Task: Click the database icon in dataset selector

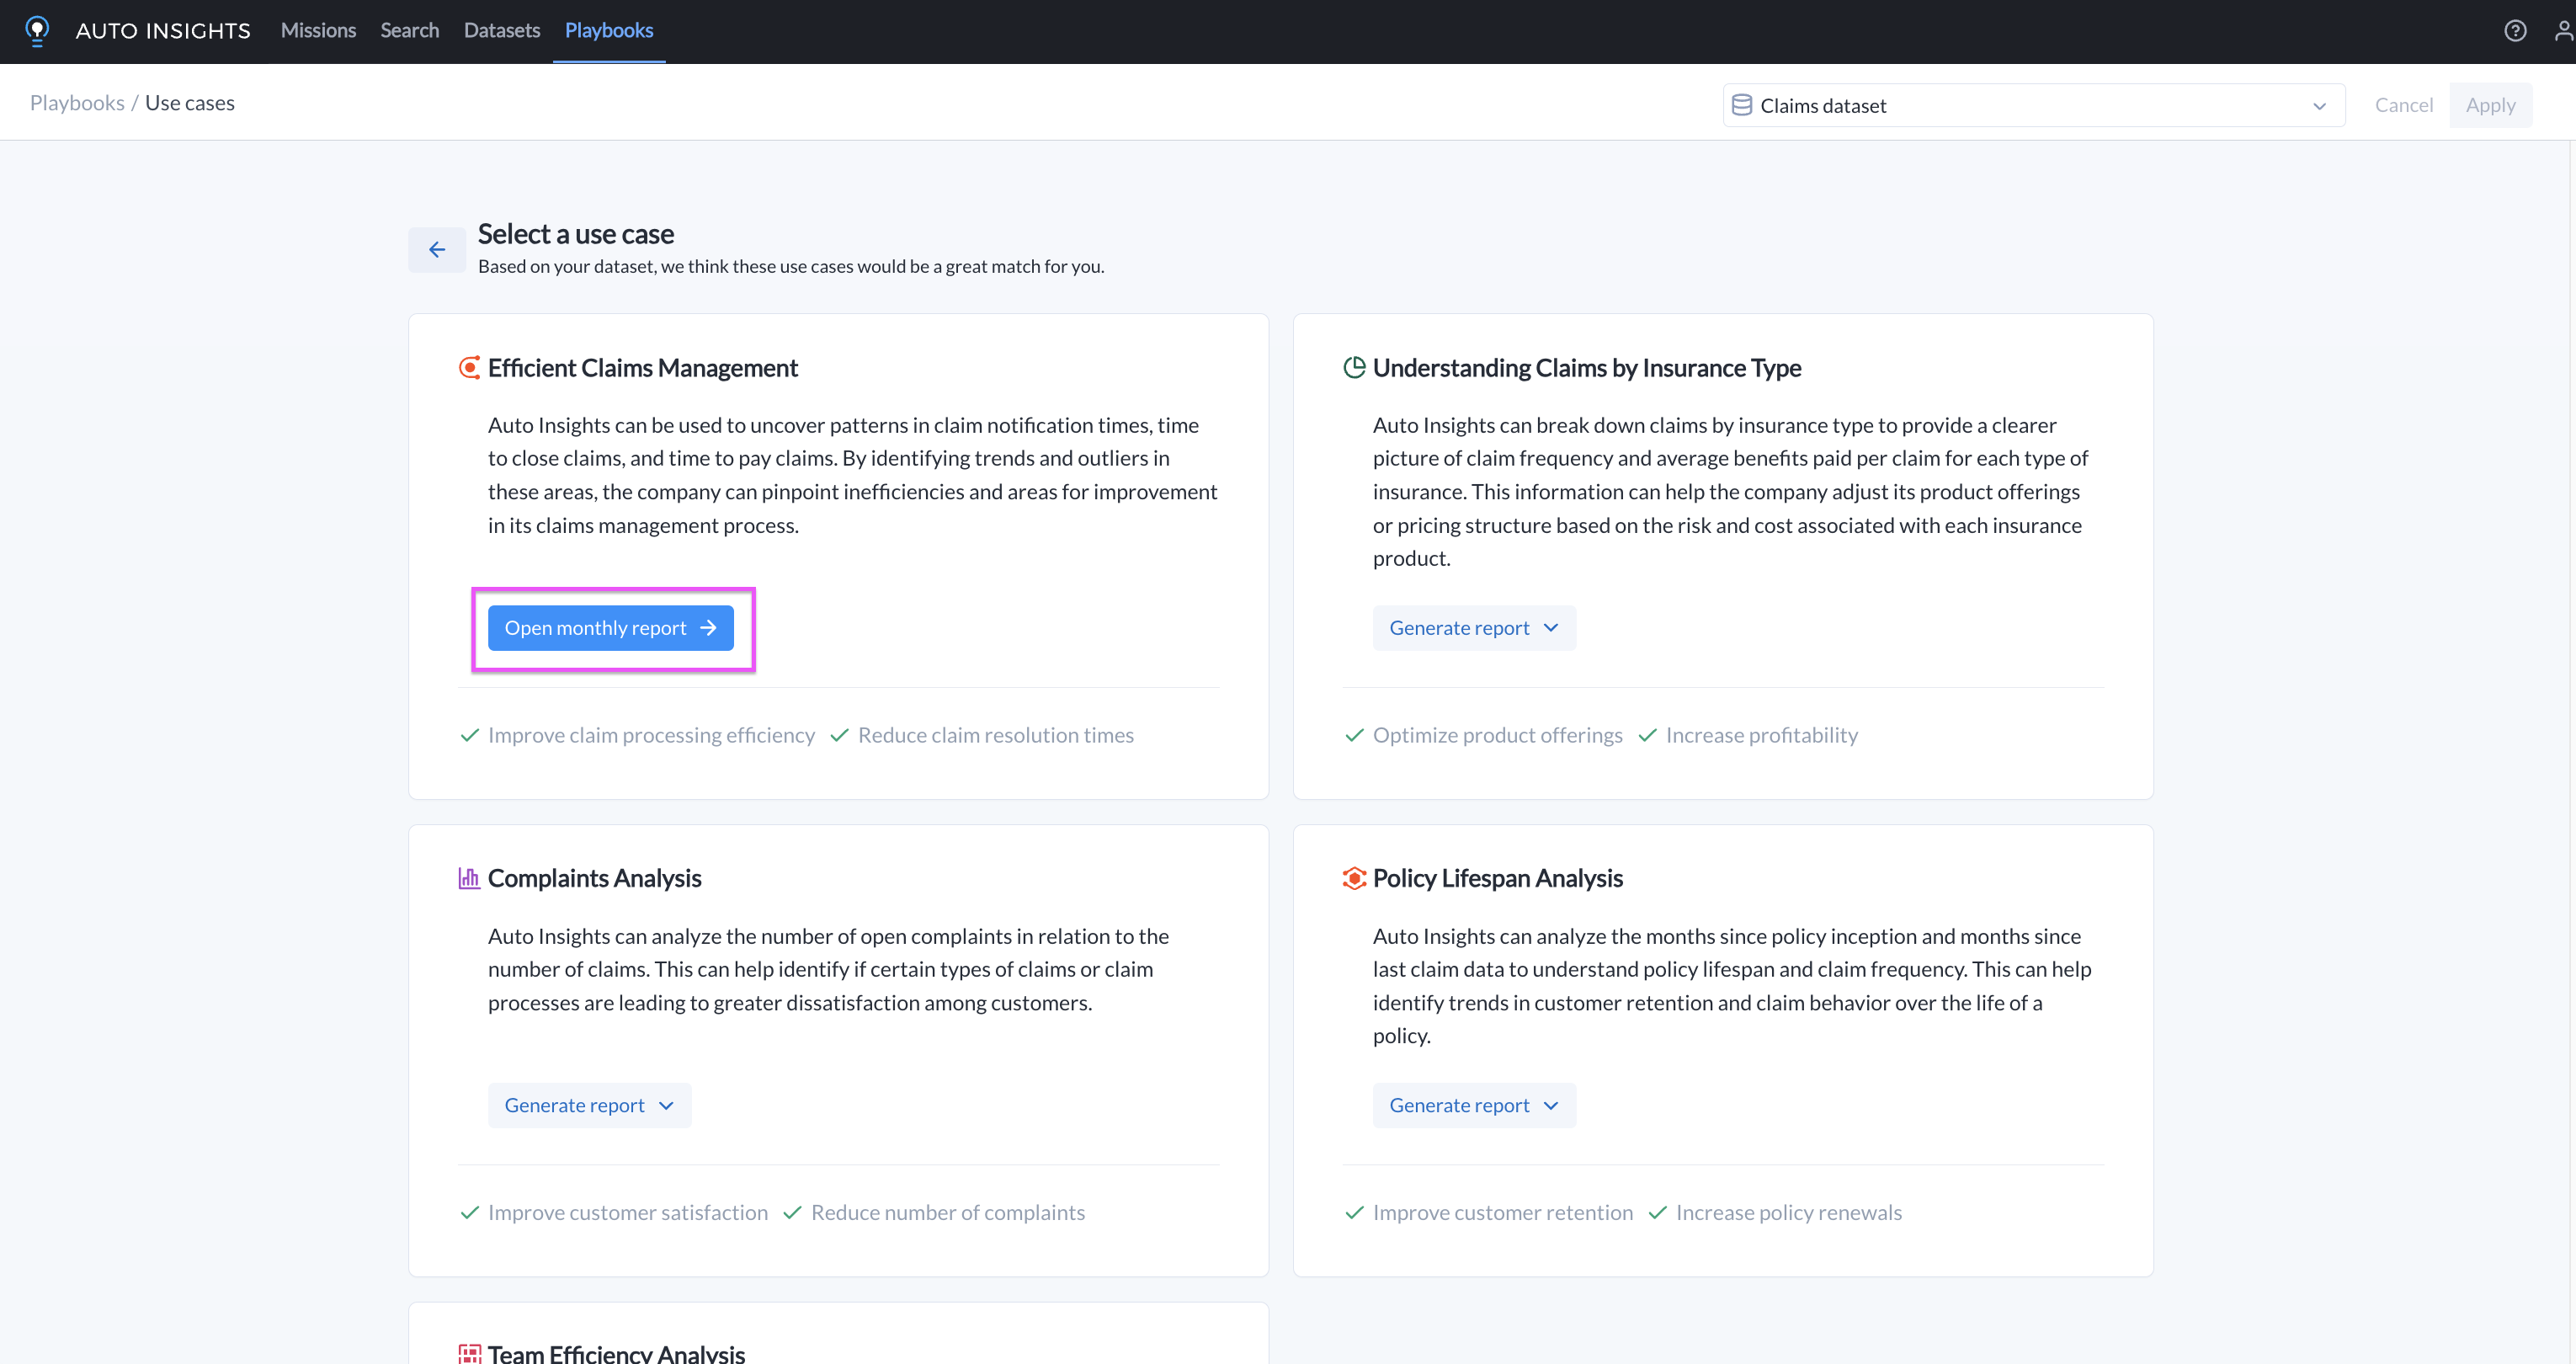Action: tap(1741, 105)
